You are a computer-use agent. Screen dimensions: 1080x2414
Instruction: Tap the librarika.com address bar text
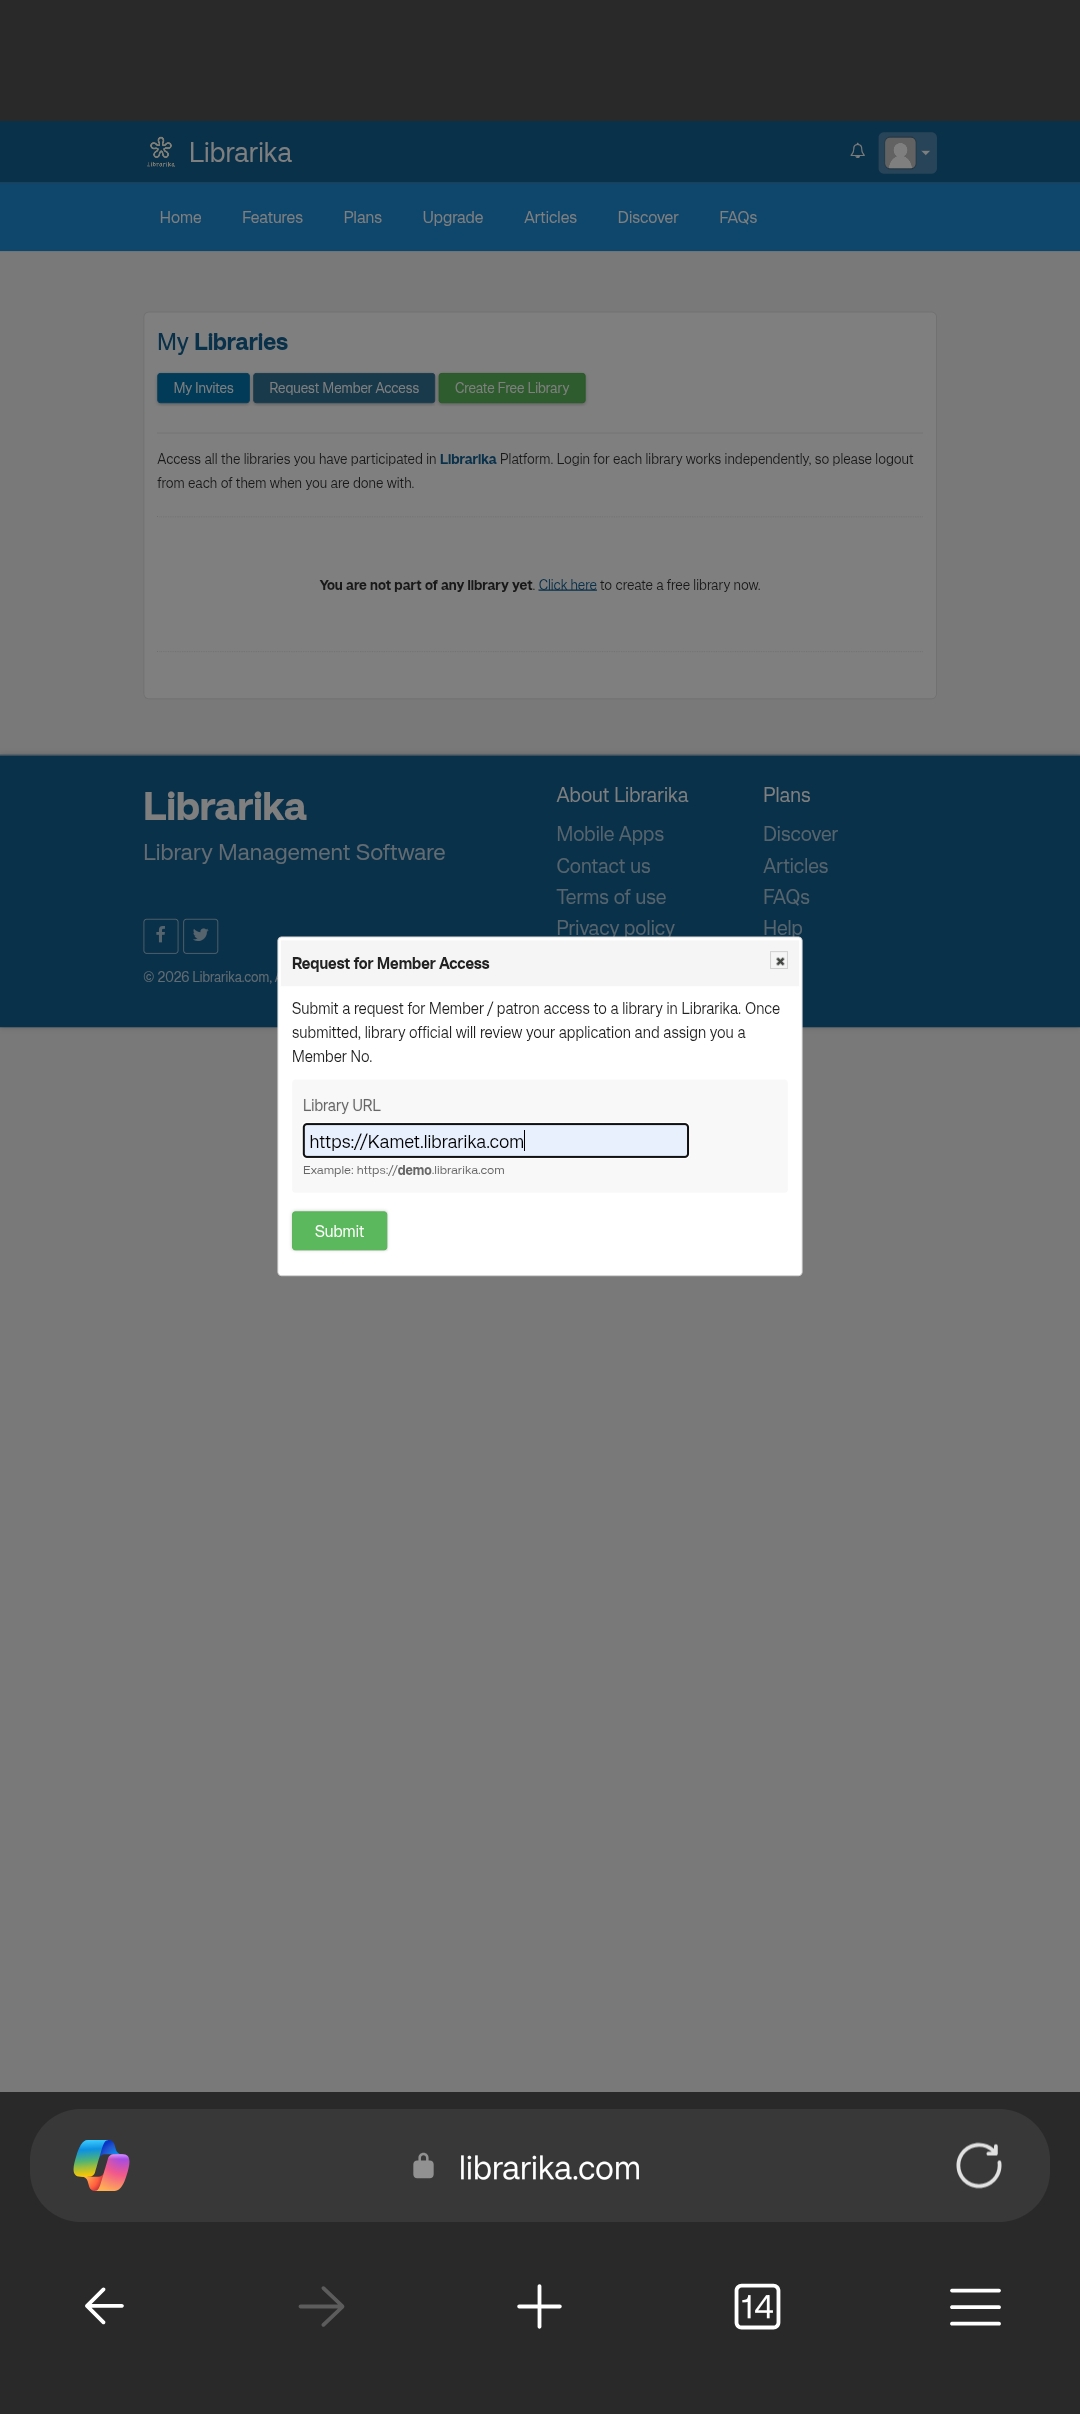[549, 2168]
